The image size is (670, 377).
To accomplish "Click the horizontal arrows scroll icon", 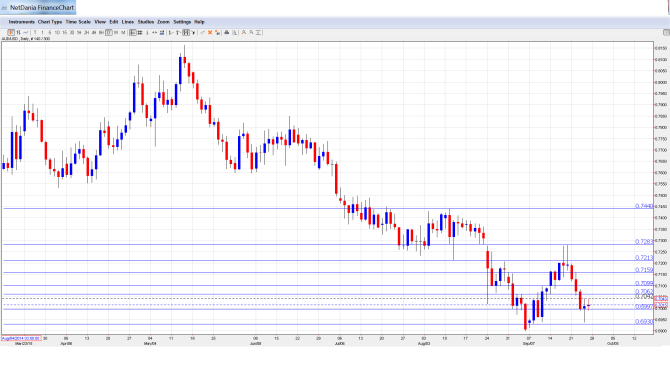I will [x=154, y=32].
